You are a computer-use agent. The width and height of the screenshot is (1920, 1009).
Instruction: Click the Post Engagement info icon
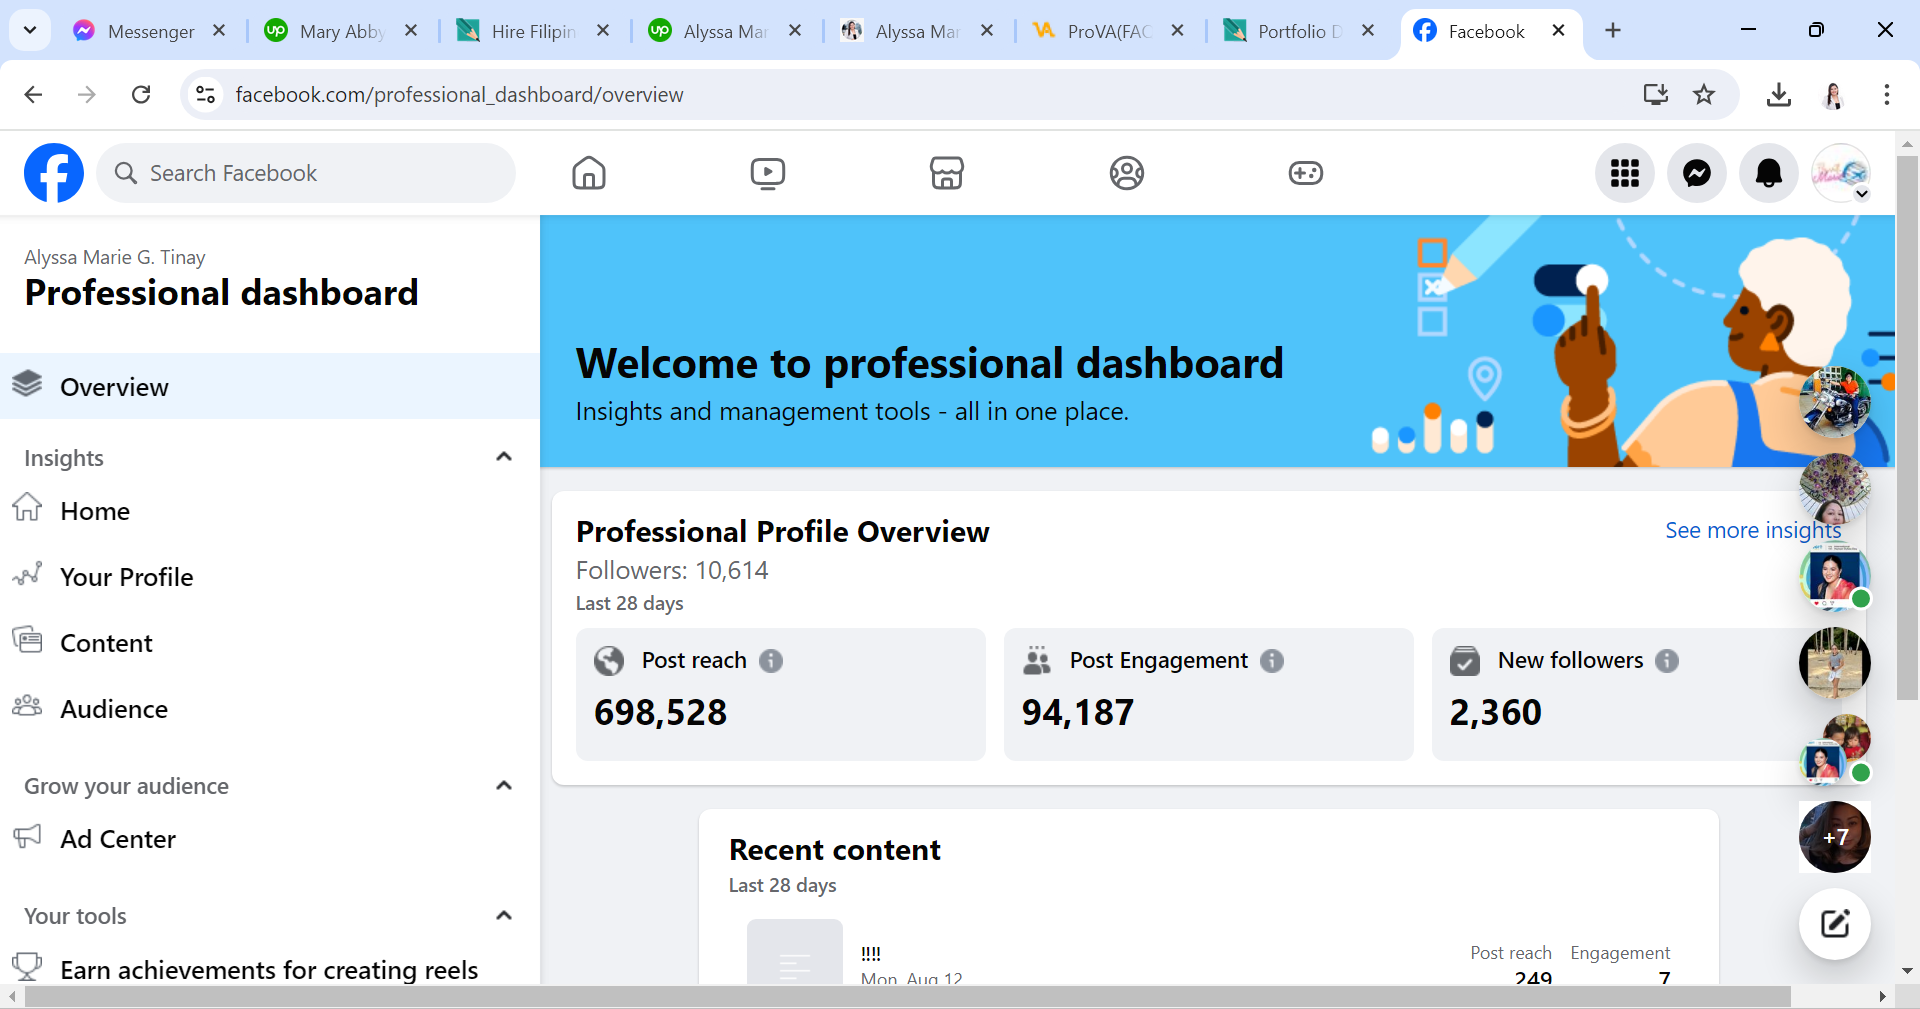coord(1272,661)
